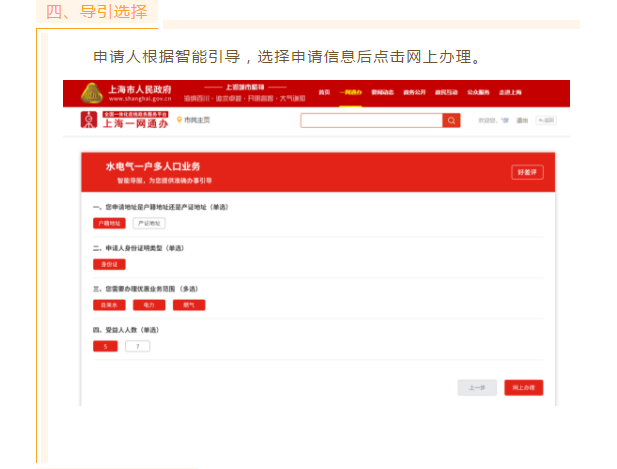This screenshot has height=469, width=617.
Task: Click the 好差评 rating button
Action: pos(527,172)
